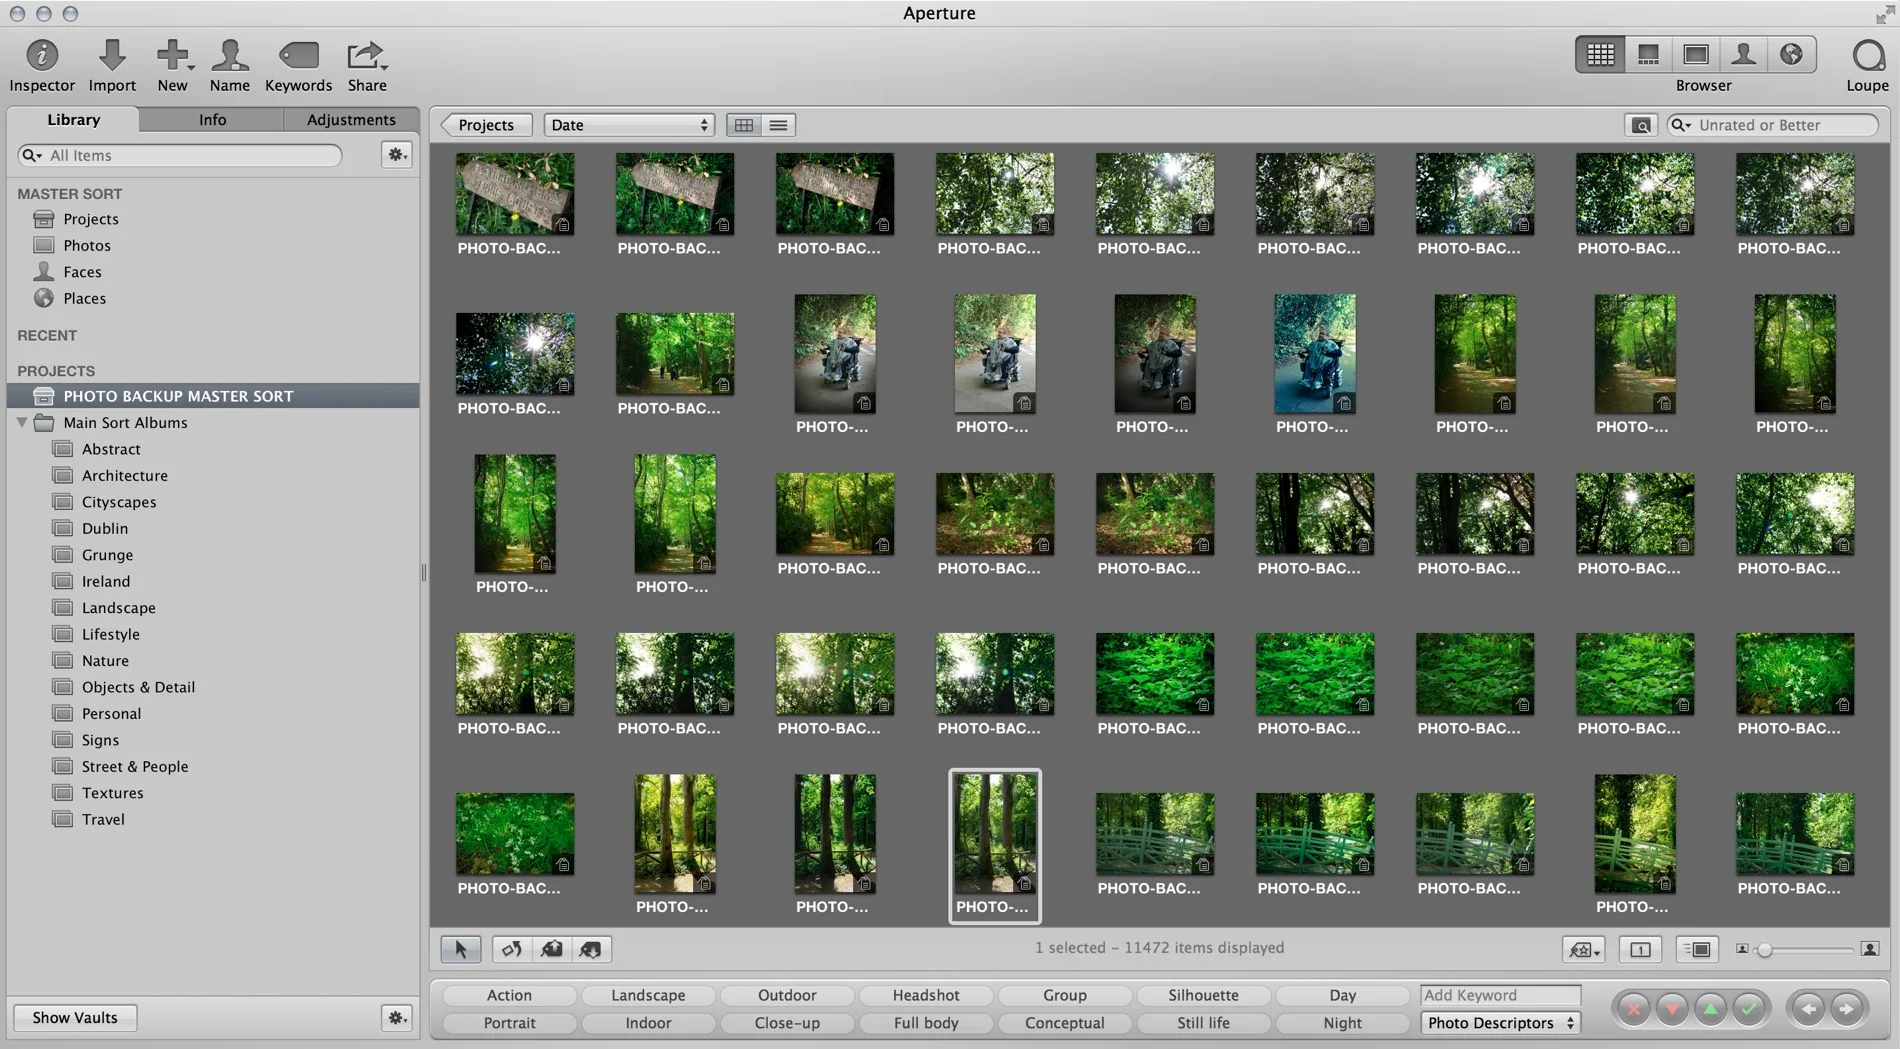The width and height of the screenshot is (1900, 1049).
Task: Open the Inspector panel
Action: pos(41,57)
